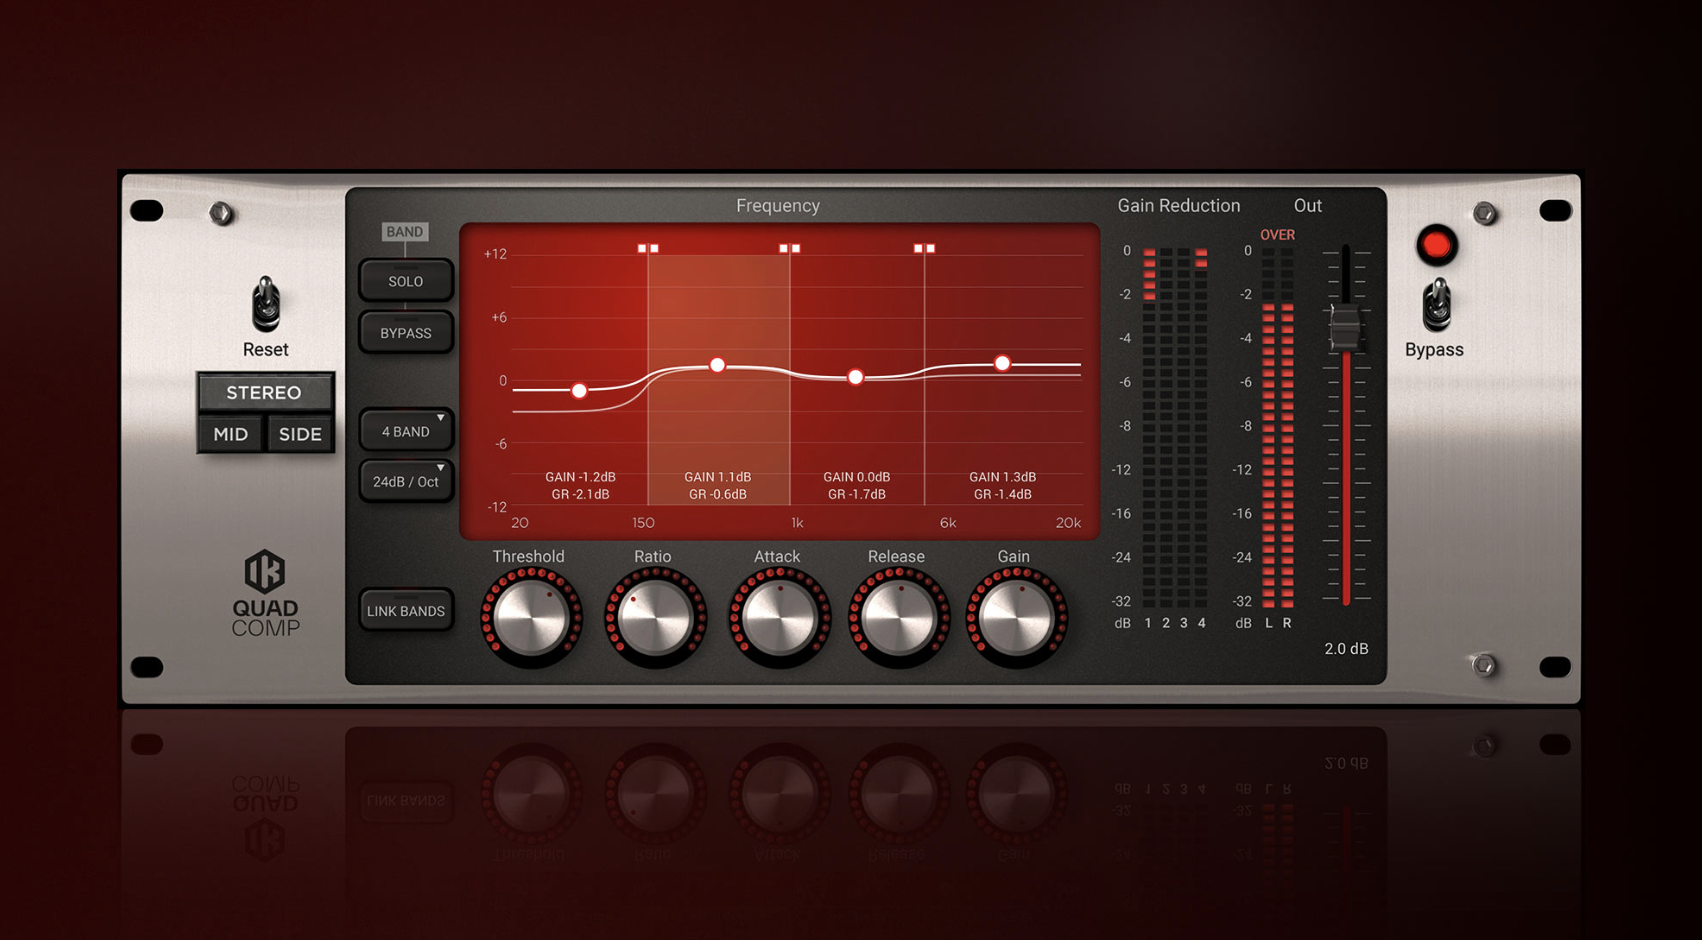Select SIDE processing mode
The height and width of the screenshot is (940, 1702).
[300, 434]
